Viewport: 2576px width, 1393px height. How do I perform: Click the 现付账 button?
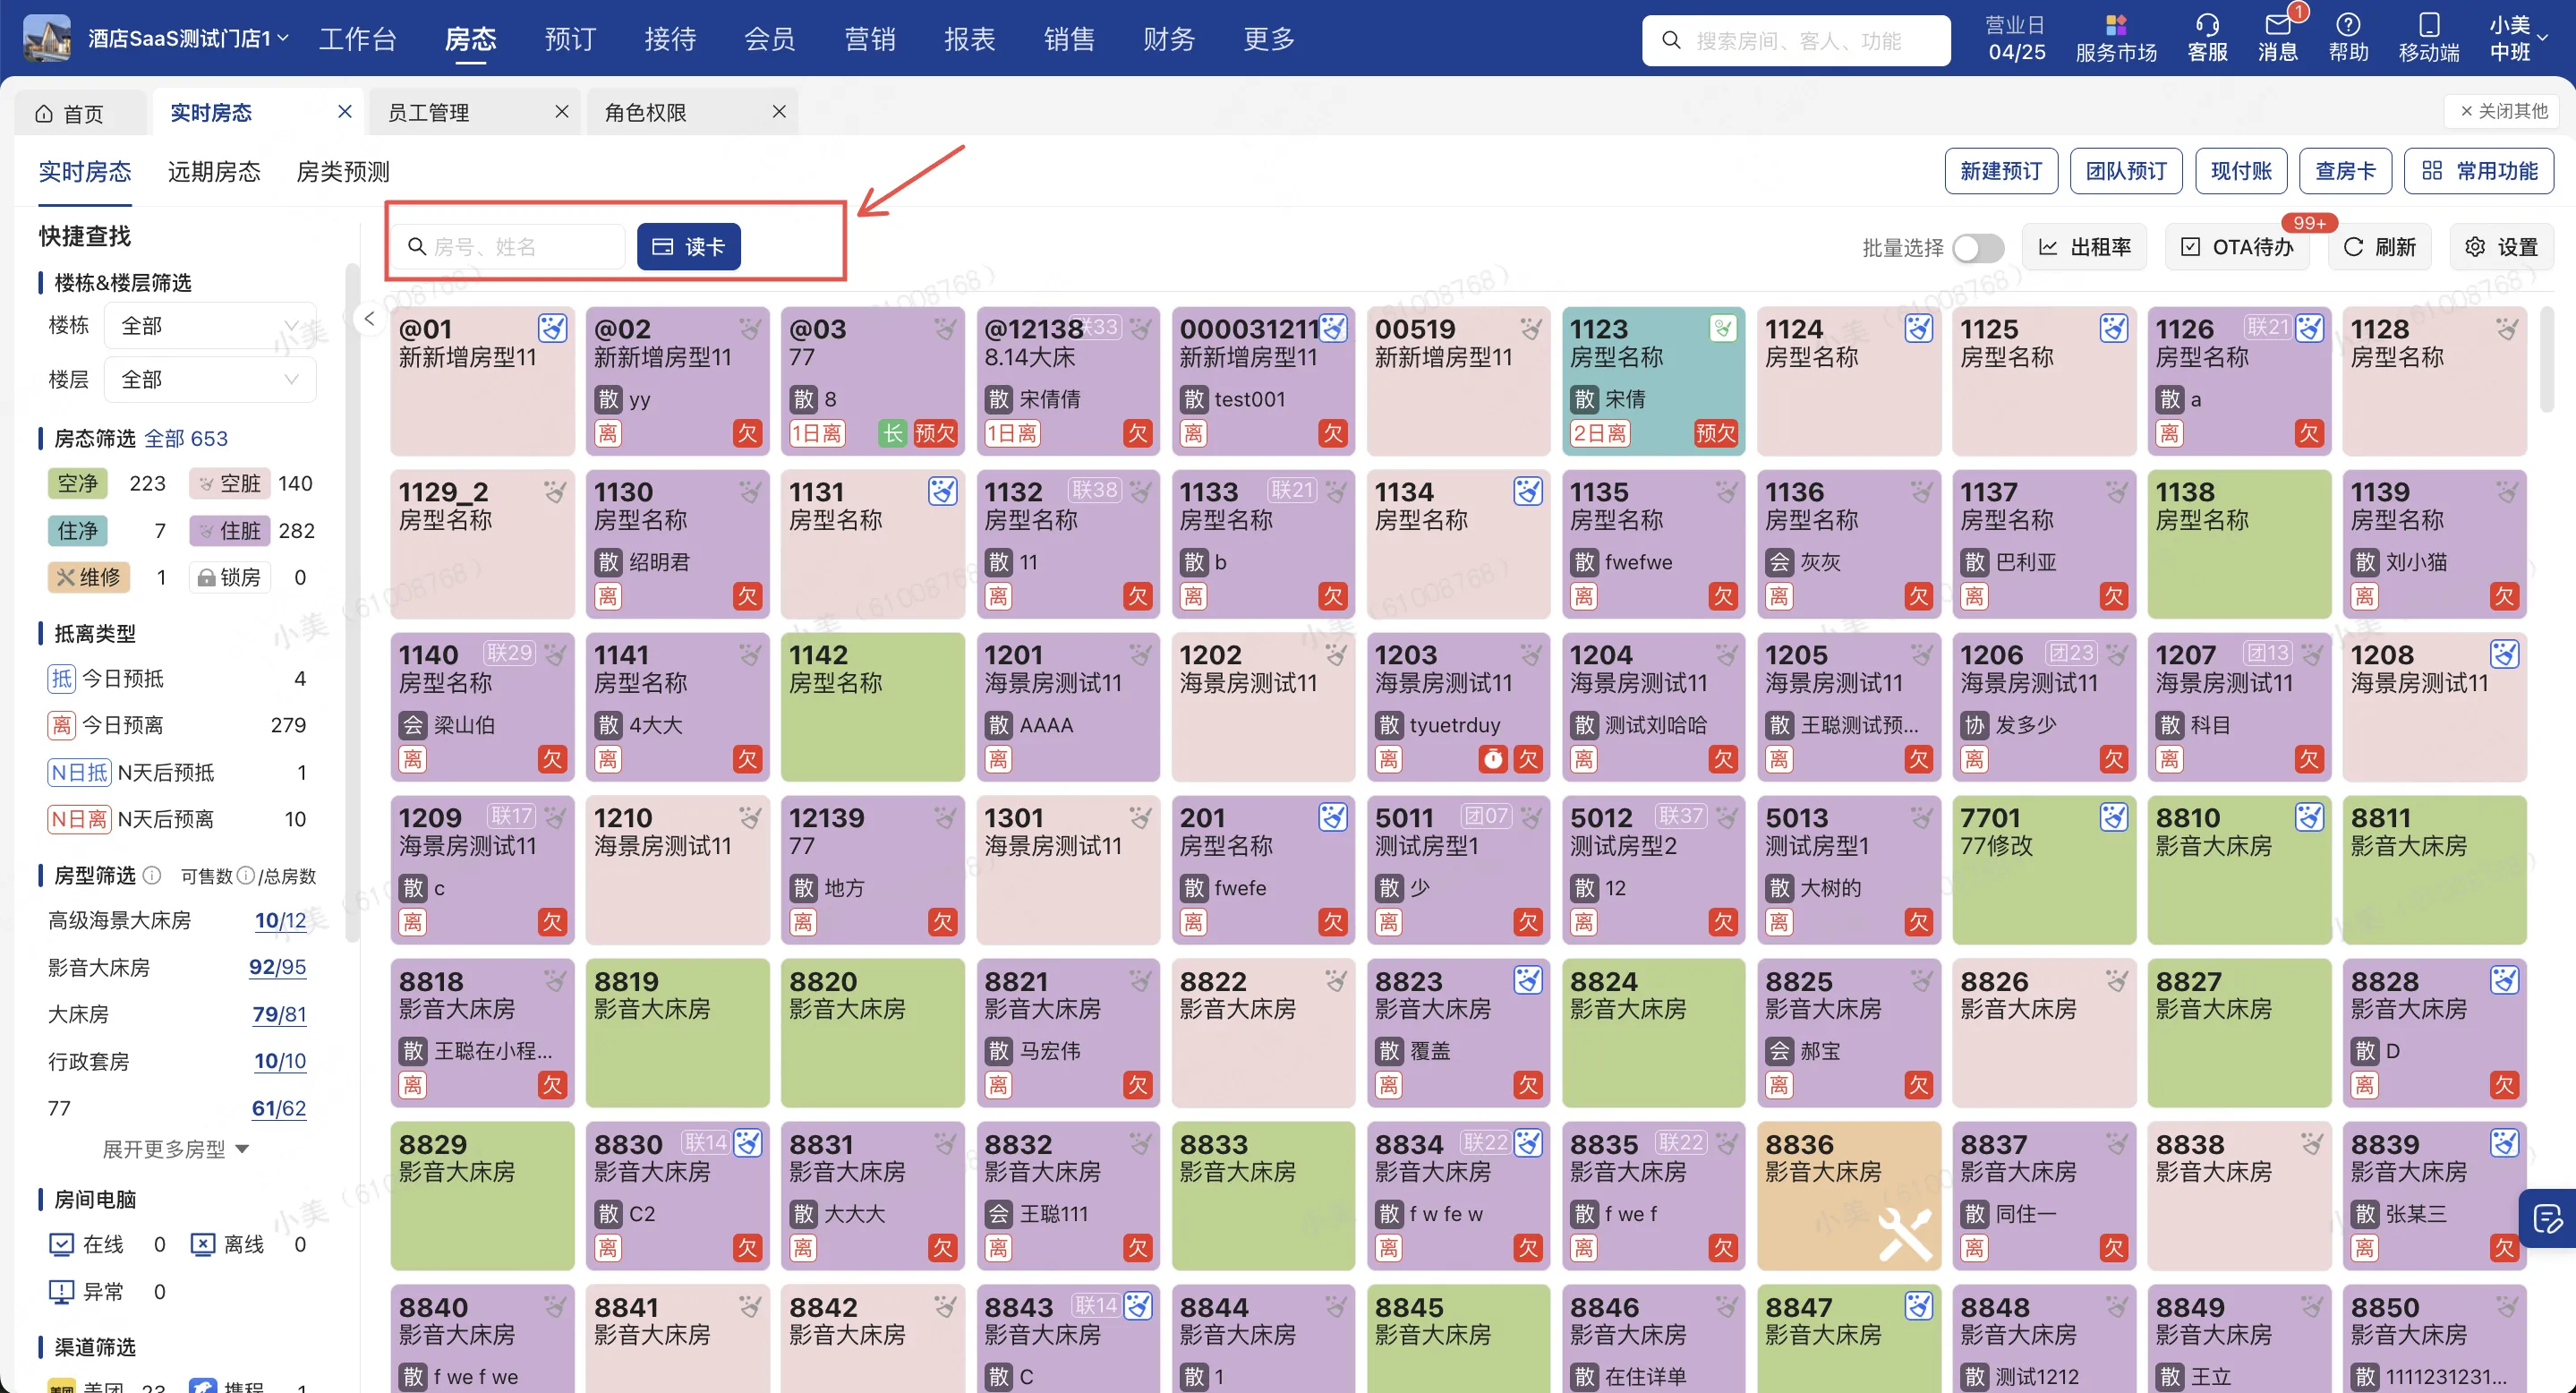click(2241, 171)
